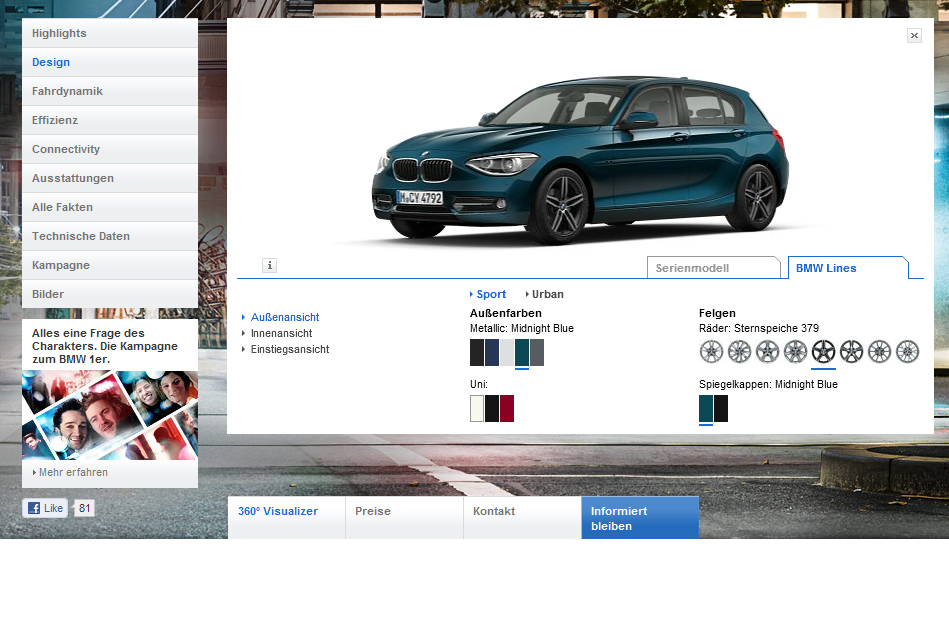This screenshot has height=633, width=949.
Task: Switch to Innenansicht view
Action: coord(281,333)
